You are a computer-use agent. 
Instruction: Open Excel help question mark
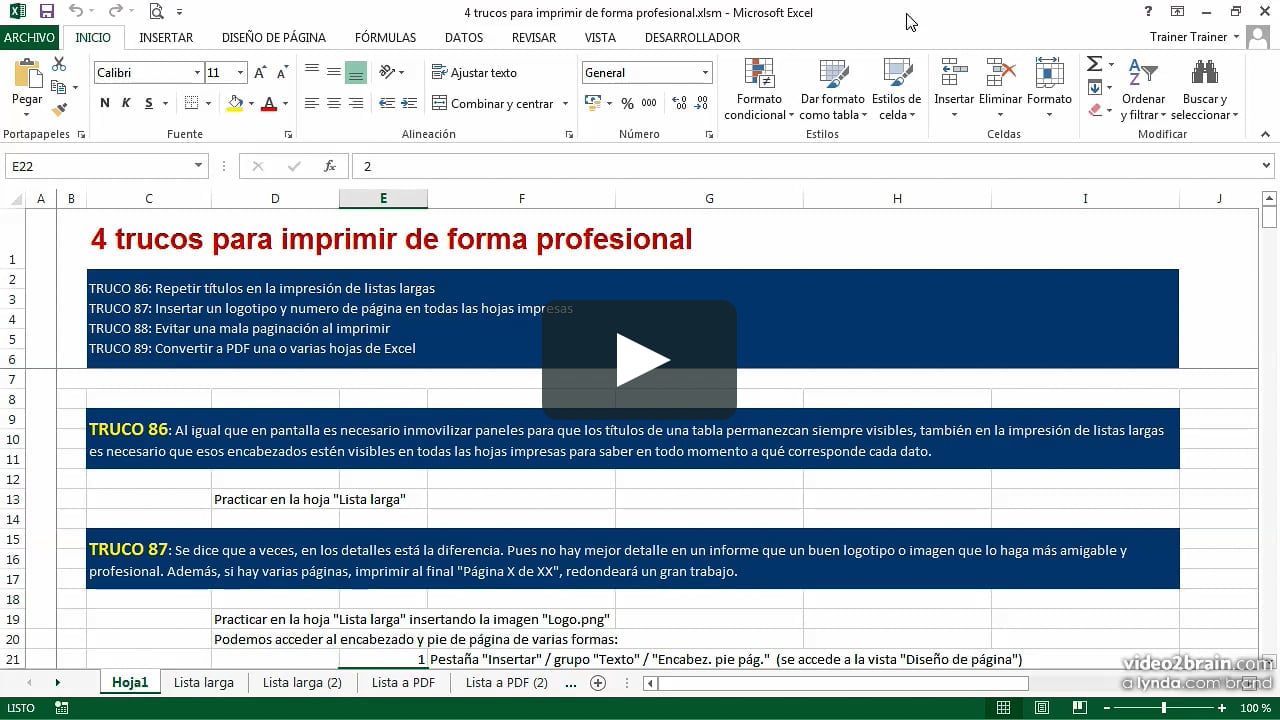coord(1148,12)
